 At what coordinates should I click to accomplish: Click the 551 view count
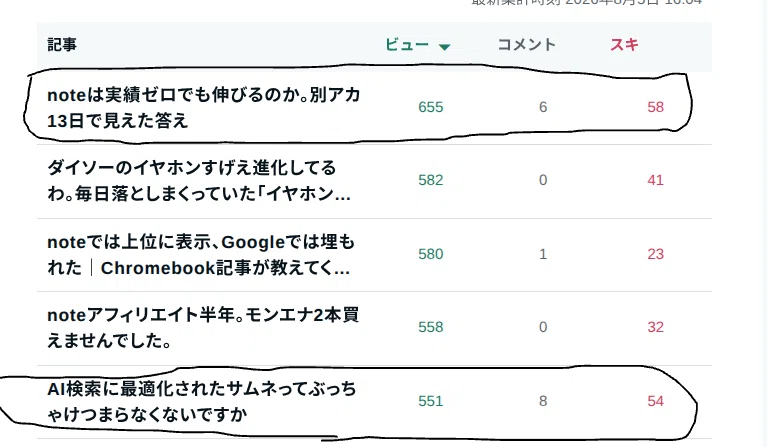coord(430,401)
